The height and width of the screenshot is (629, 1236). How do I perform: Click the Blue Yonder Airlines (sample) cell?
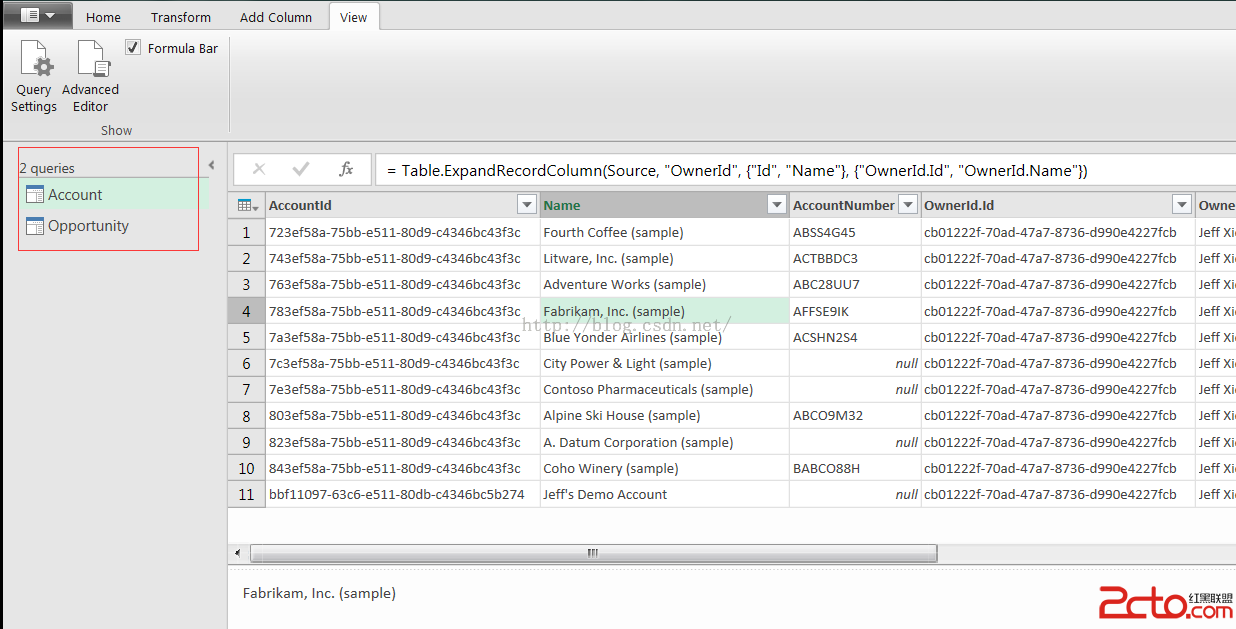coord(665,337)
